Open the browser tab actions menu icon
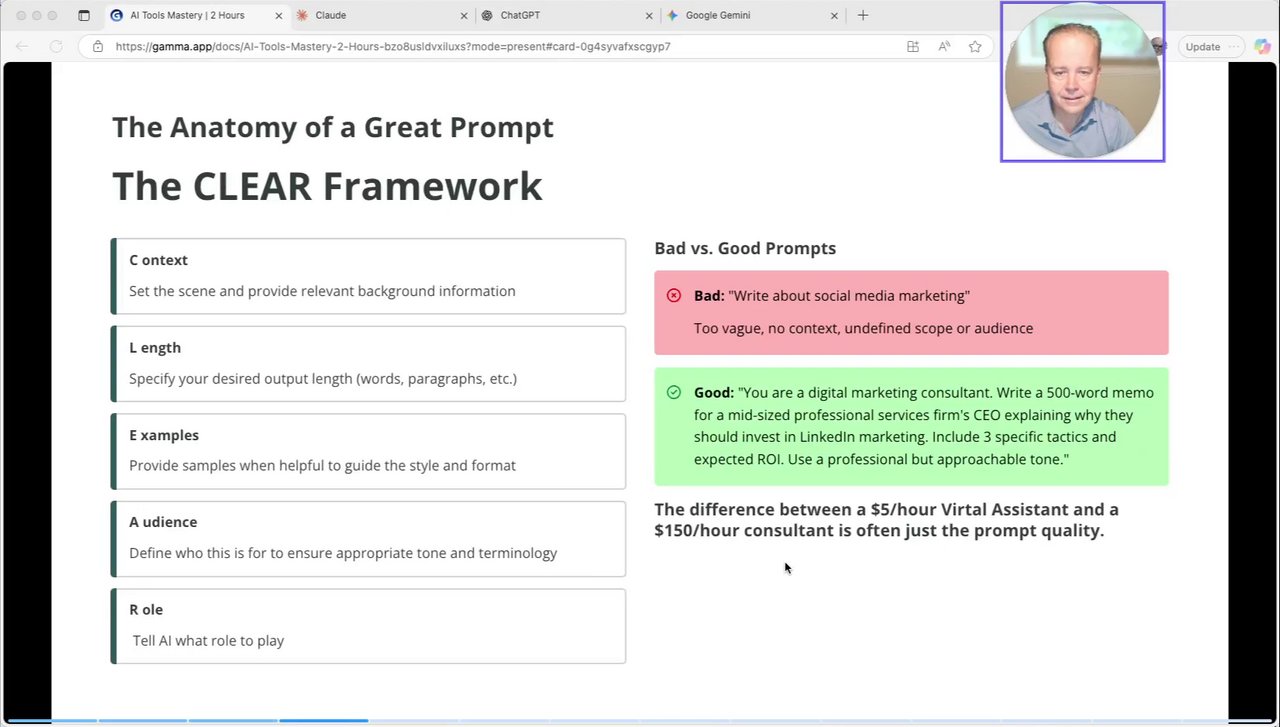Viewport: 1280px width, 727px height. (84, 15)
